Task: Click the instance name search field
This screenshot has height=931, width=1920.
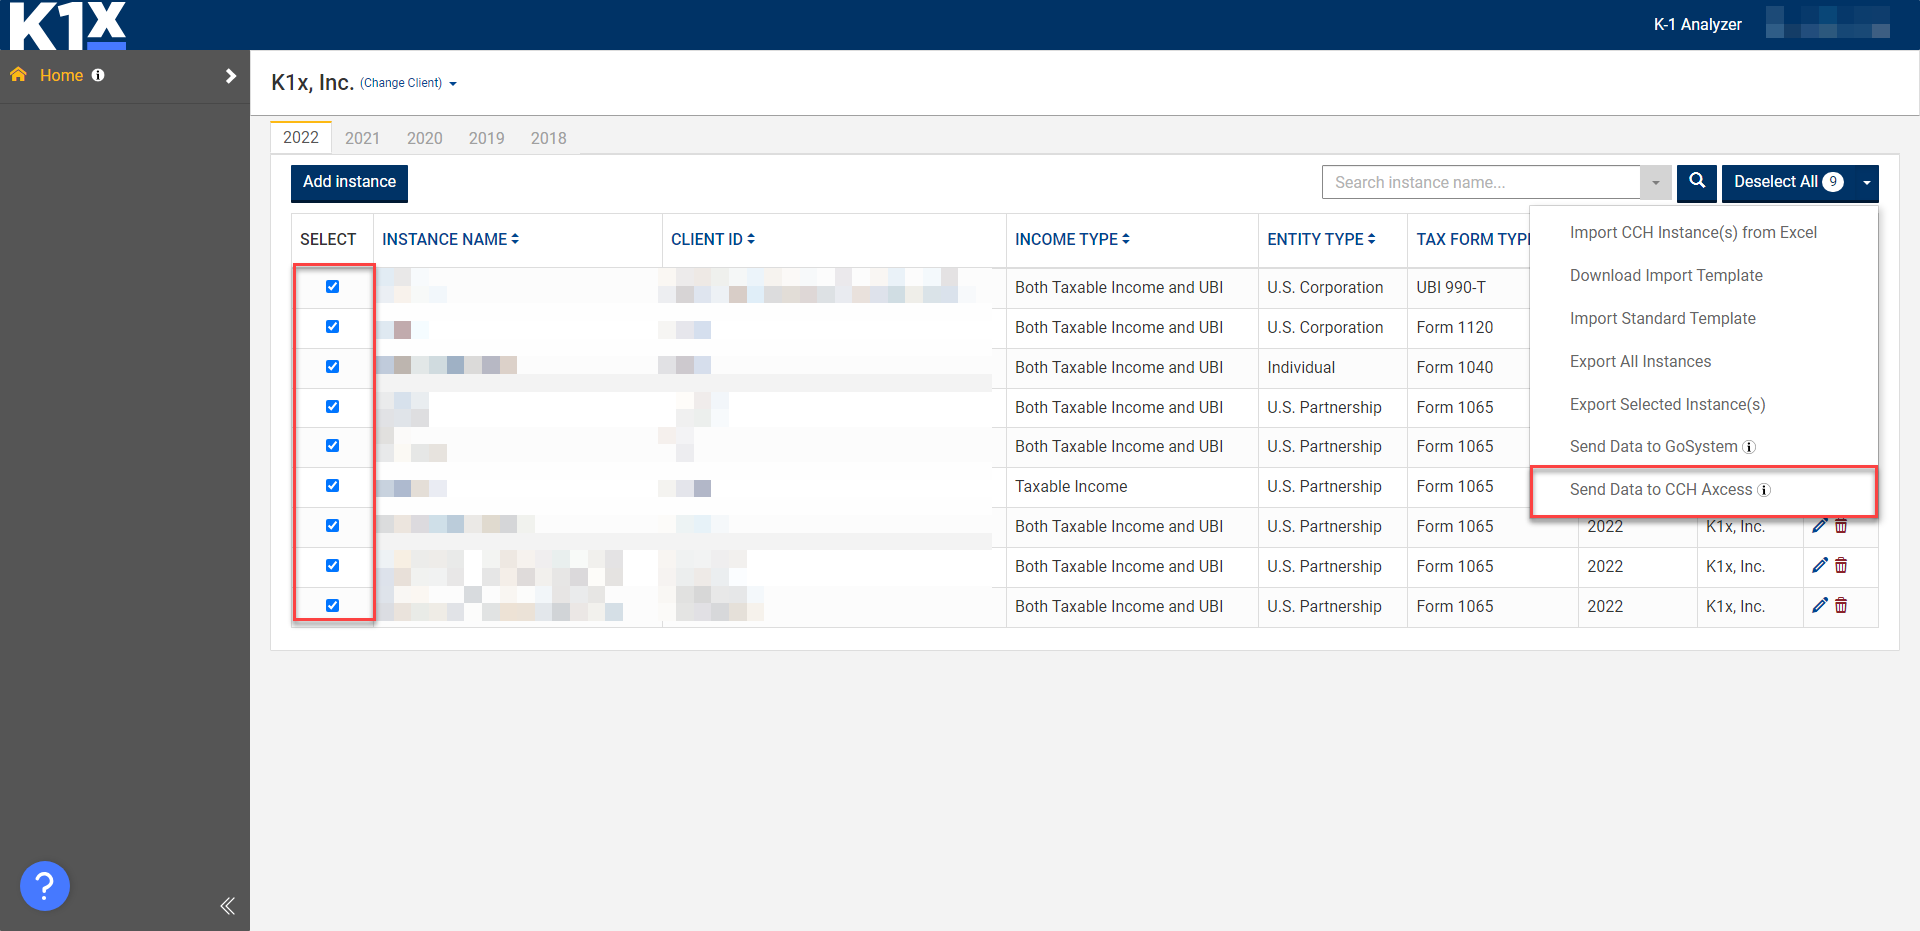Action: click(1480, 182)
